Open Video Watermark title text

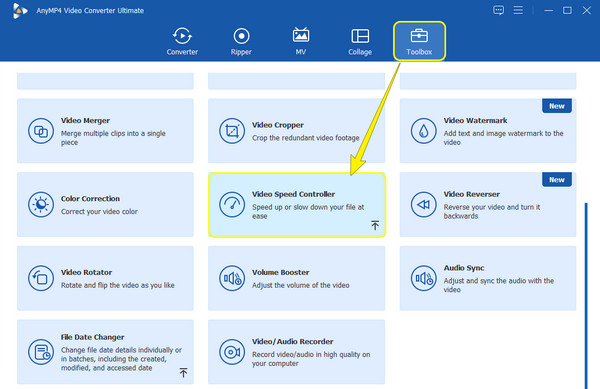point(475,120)
